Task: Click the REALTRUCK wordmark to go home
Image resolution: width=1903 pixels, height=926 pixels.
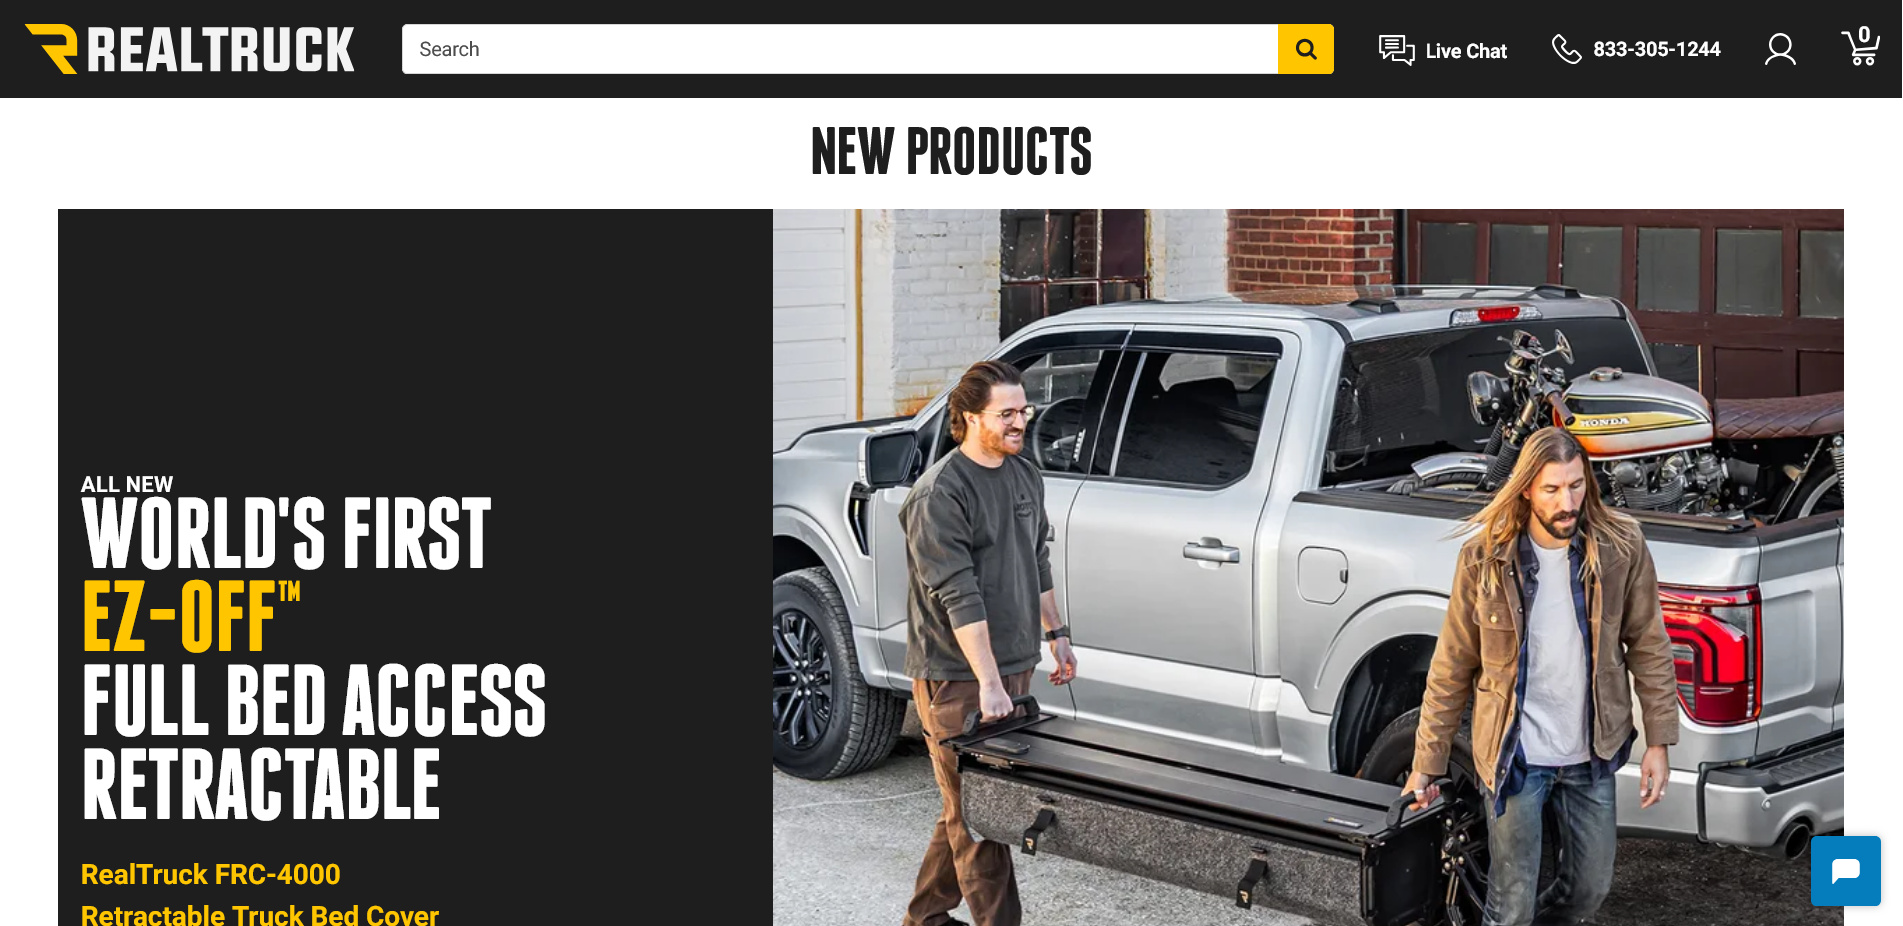Action: tap(221, 50)
